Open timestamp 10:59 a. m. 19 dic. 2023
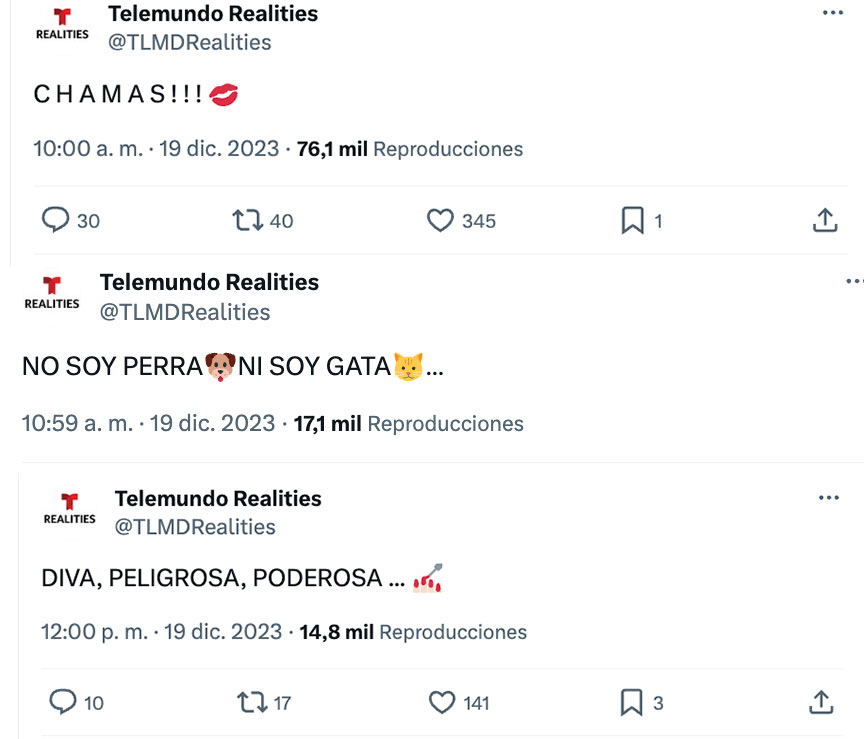 click(x=148, y=423)
